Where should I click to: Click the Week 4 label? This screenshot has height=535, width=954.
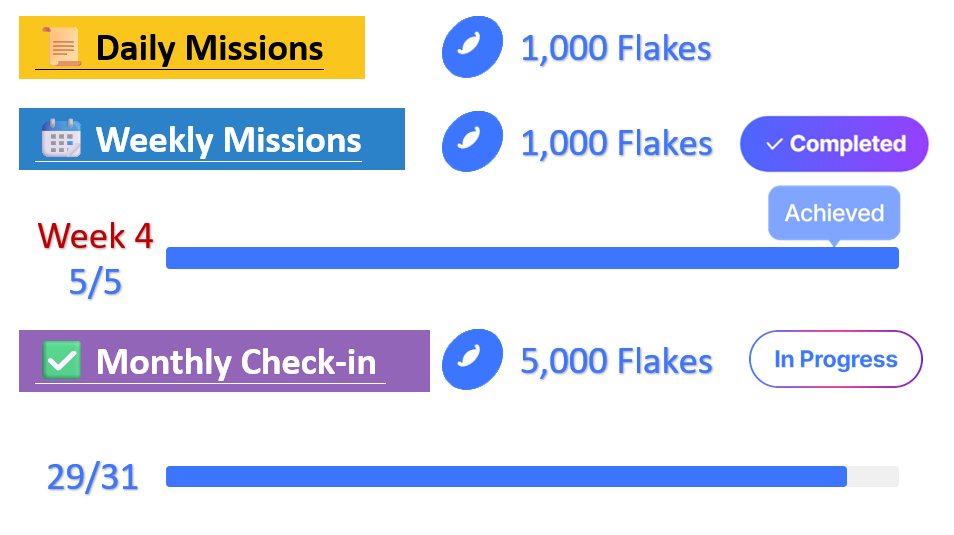tap(95, 236)
